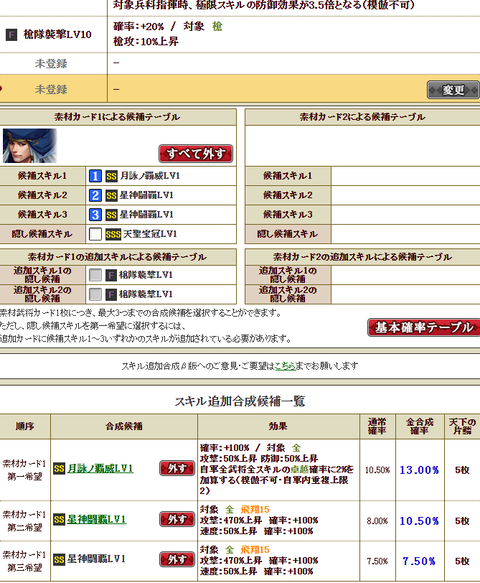Click the SS rank icon in the 候補スキル3 row
Viewport: 480px width, 583px height.
pos(111,215)
